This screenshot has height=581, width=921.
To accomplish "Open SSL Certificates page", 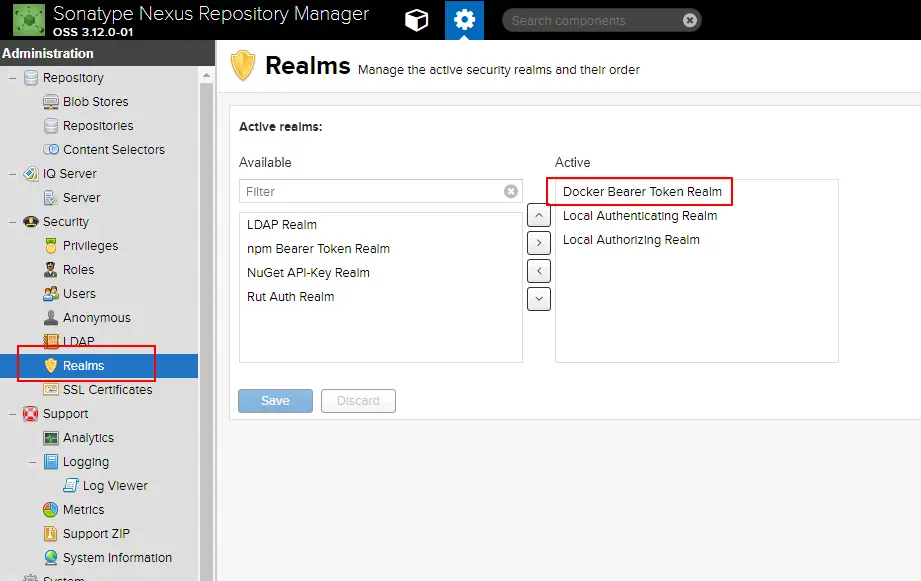I will [107, 389].
